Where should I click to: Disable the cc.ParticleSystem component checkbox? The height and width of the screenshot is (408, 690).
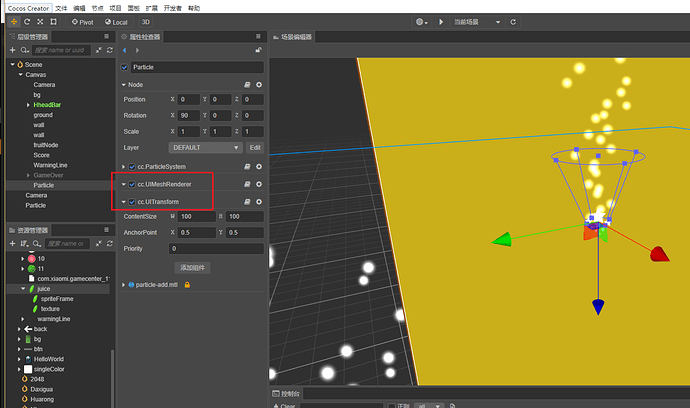[132, 167]
